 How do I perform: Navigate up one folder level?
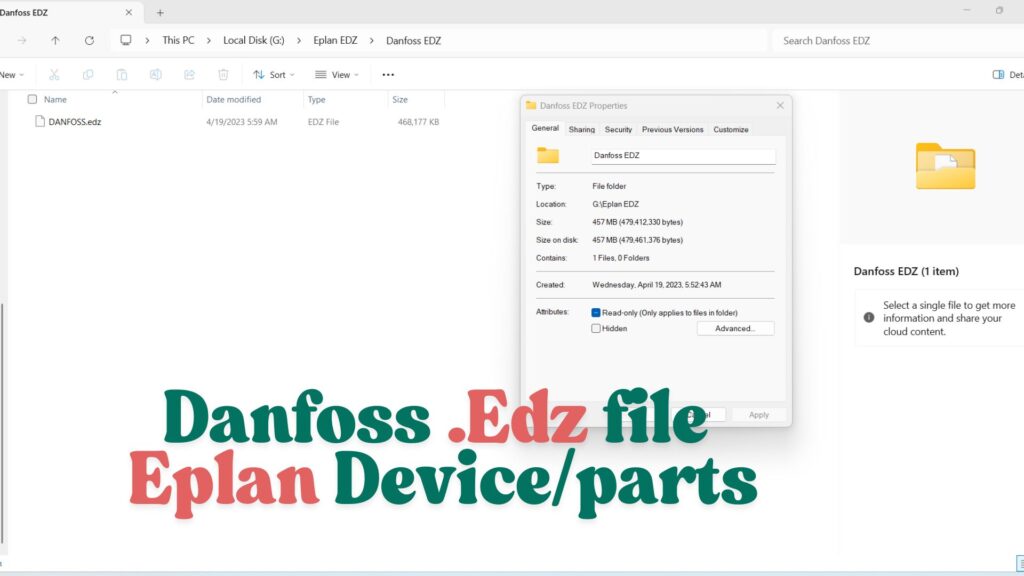click(x=55, y=40)
